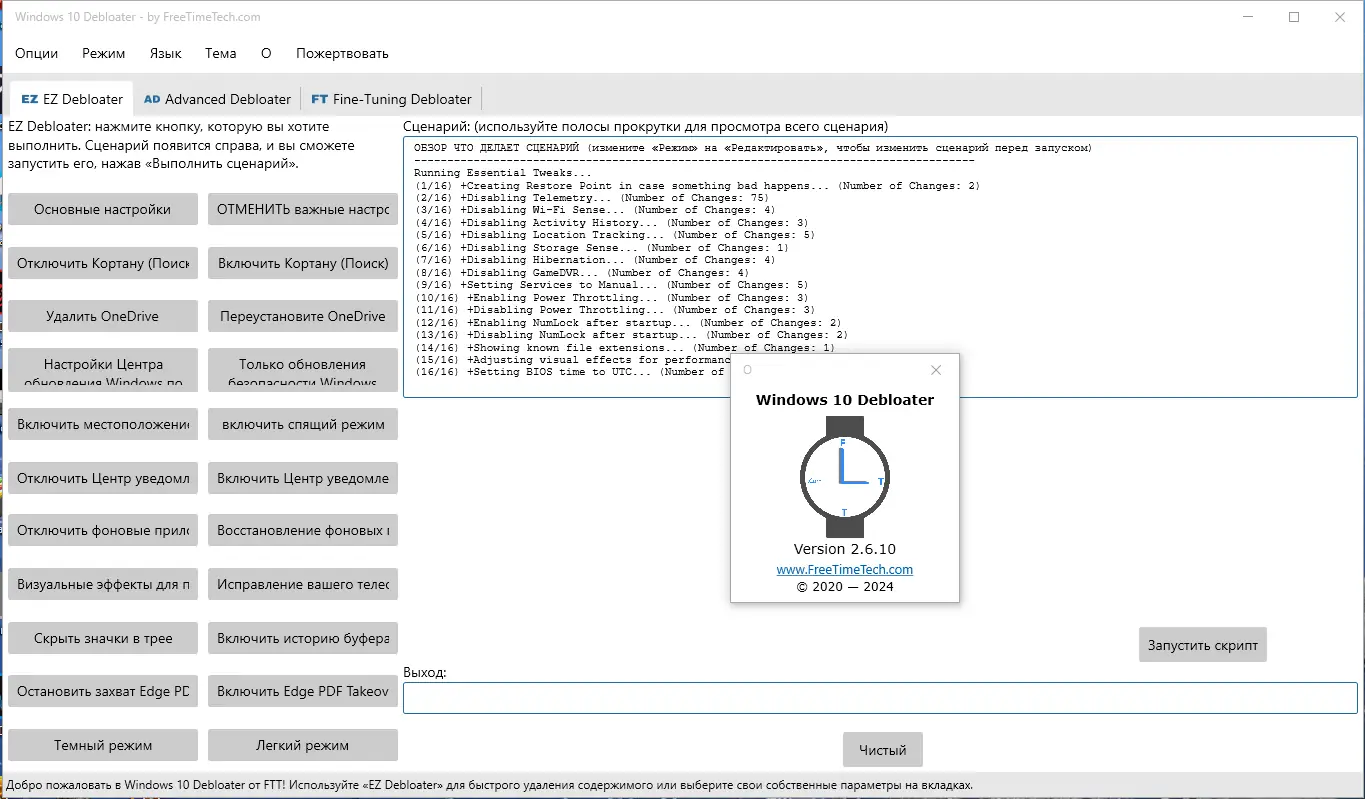Click the 'Enabling NumLock after startup' line
1365x799 pixels.
(x=627, y=323)
